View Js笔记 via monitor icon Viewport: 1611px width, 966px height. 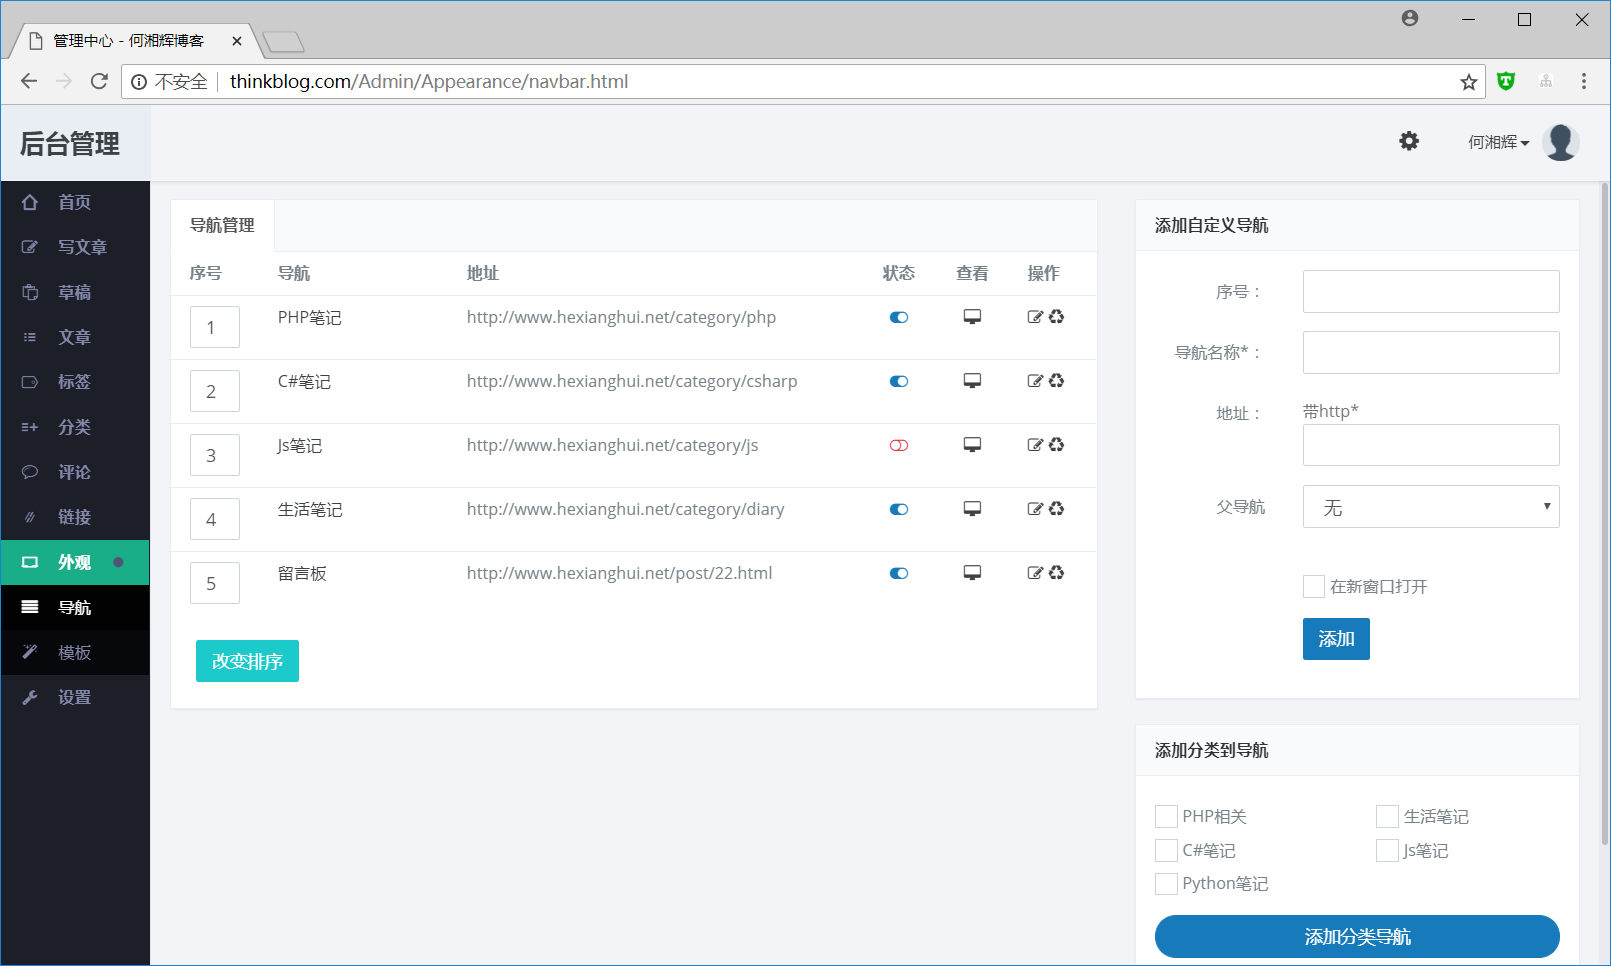(972, 445)
